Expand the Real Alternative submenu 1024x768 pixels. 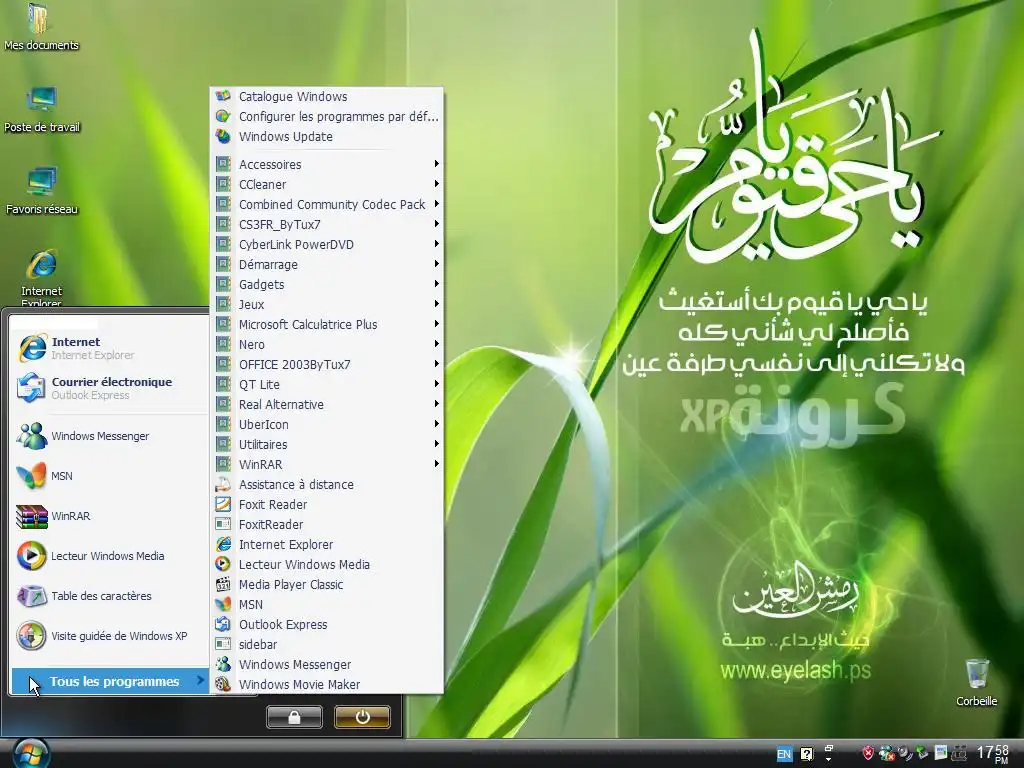[x=327, y=404]
